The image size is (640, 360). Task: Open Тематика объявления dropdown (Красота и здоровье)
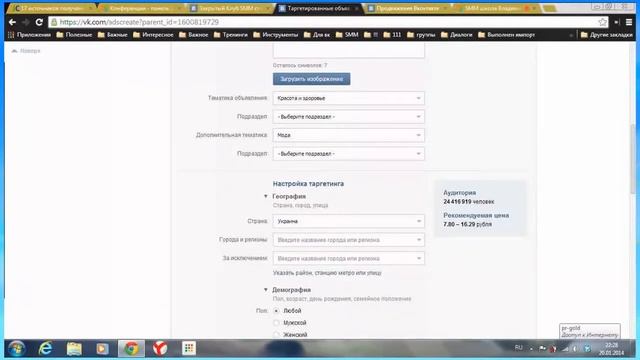tap(349, 98)
